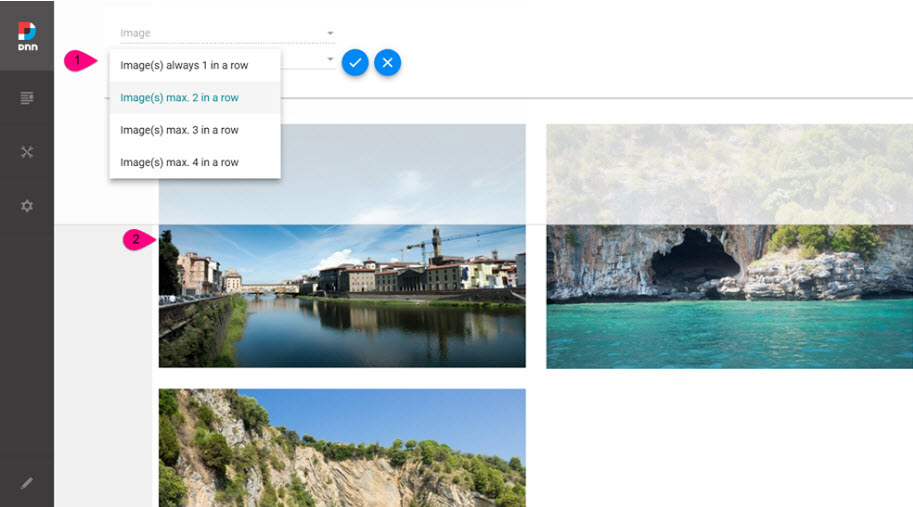Open the Content panel icon in sidebar
This screenshot has height=507, width=913.
27,97
